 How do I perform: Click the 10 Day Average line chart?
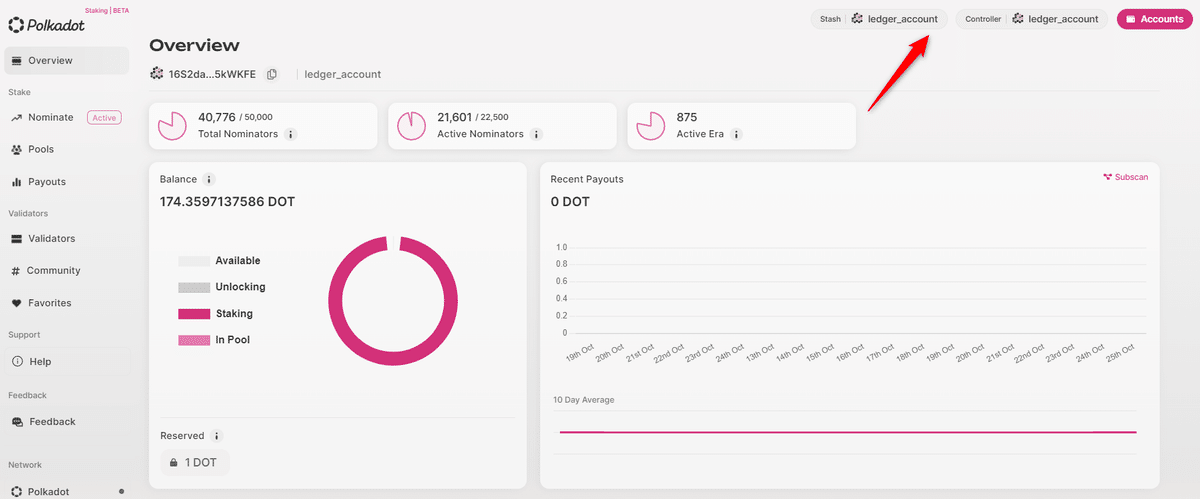848,432
